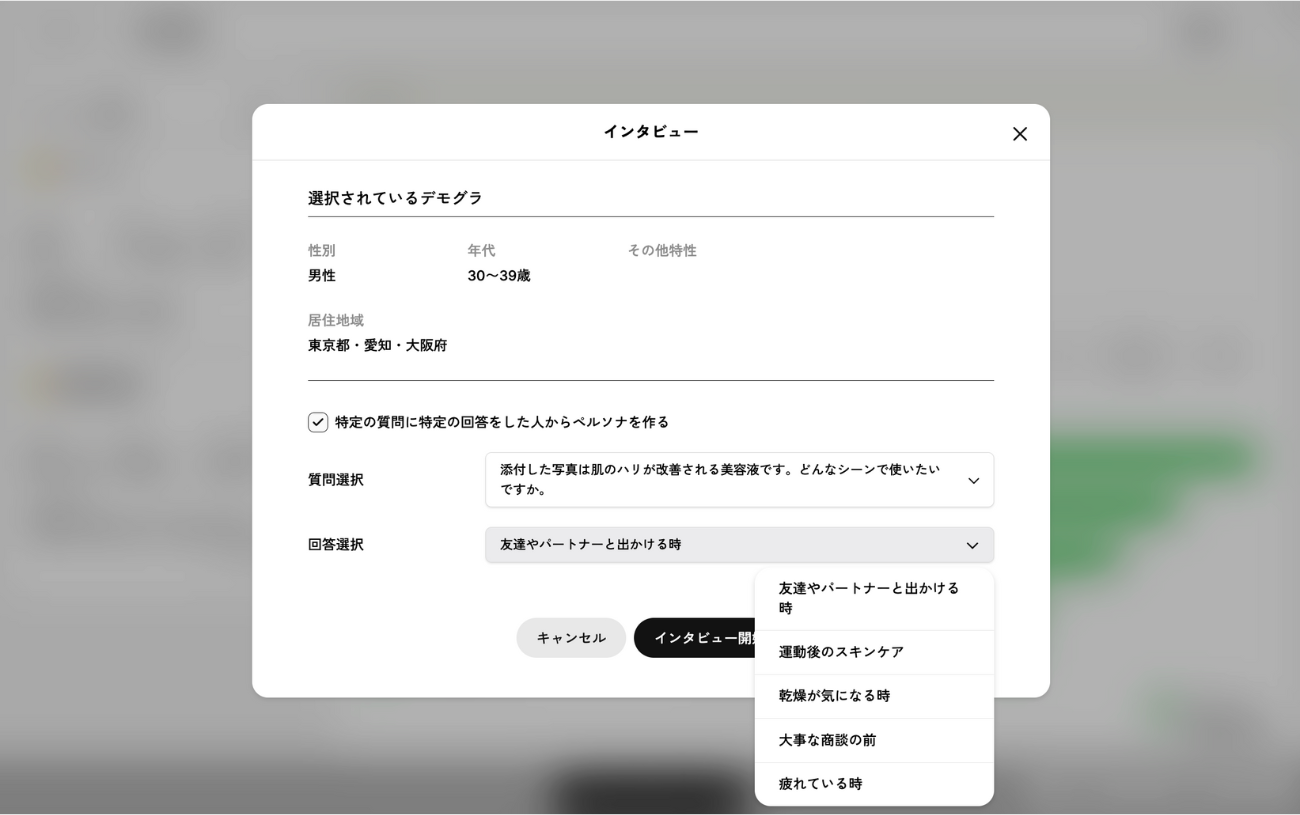Close the インタビュー dialog with the X icon
The width and height of the screenshot is (1300, 815).
click(1019, 134)
